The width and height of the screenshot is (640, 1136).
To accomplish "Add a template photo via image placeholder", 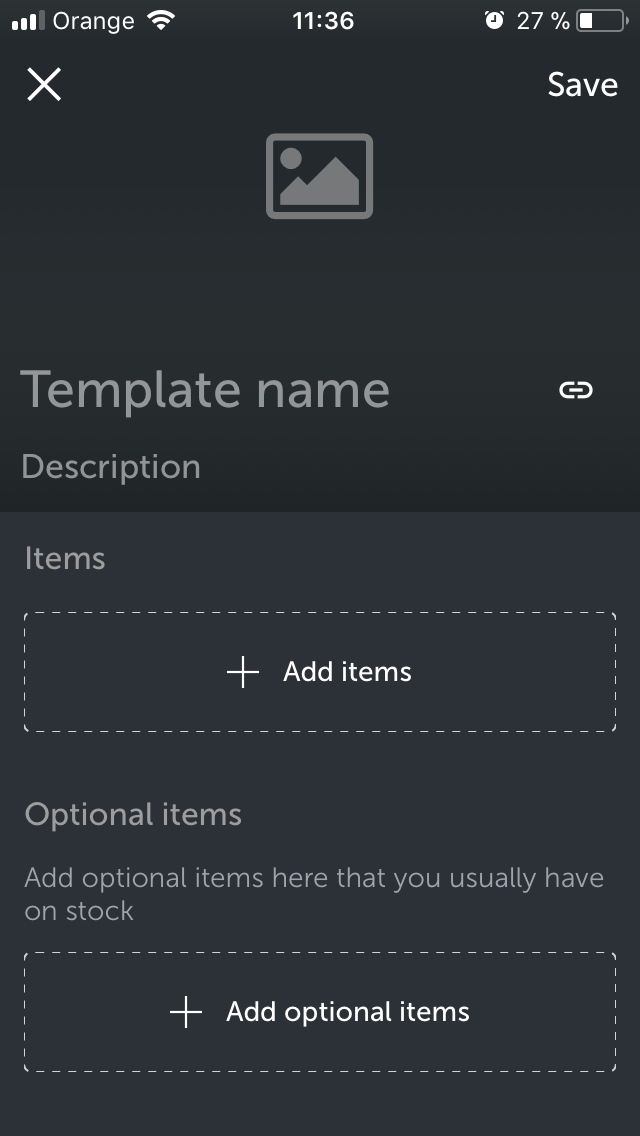I will [320, 176].
